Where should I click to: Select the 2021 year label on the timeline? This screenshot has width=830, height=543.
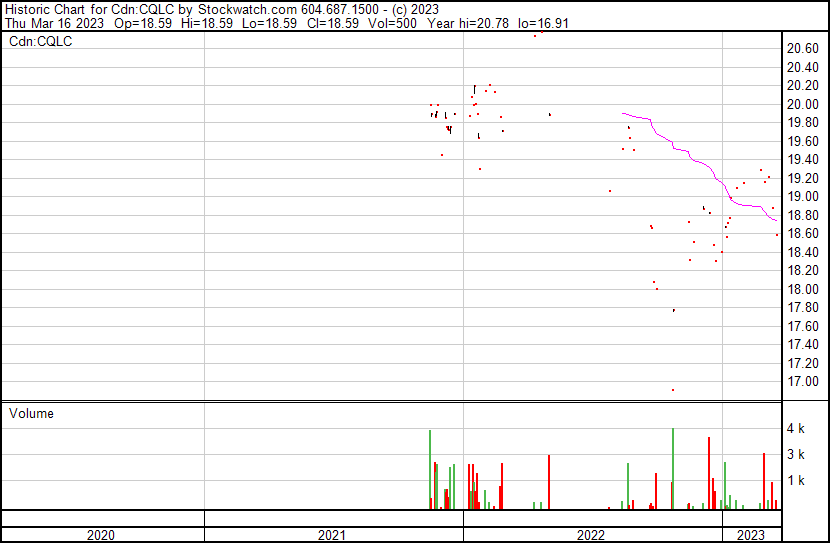(333, 535)
